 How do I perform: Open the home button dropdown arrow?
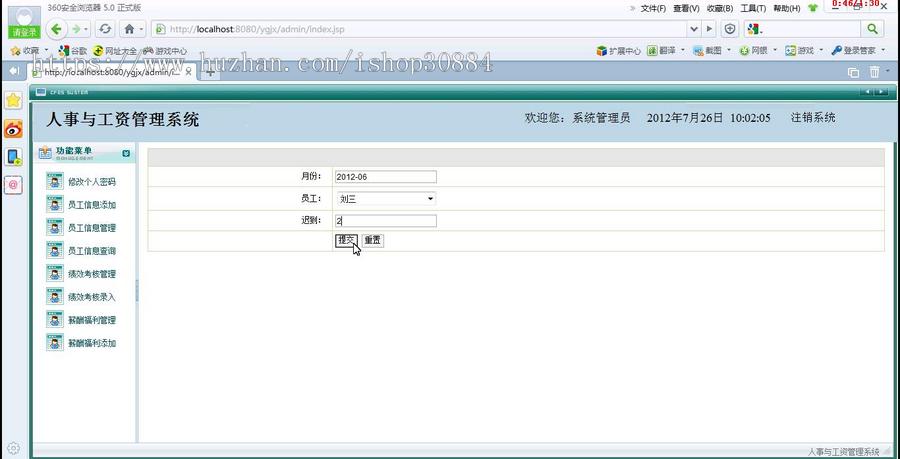(141, 29)
